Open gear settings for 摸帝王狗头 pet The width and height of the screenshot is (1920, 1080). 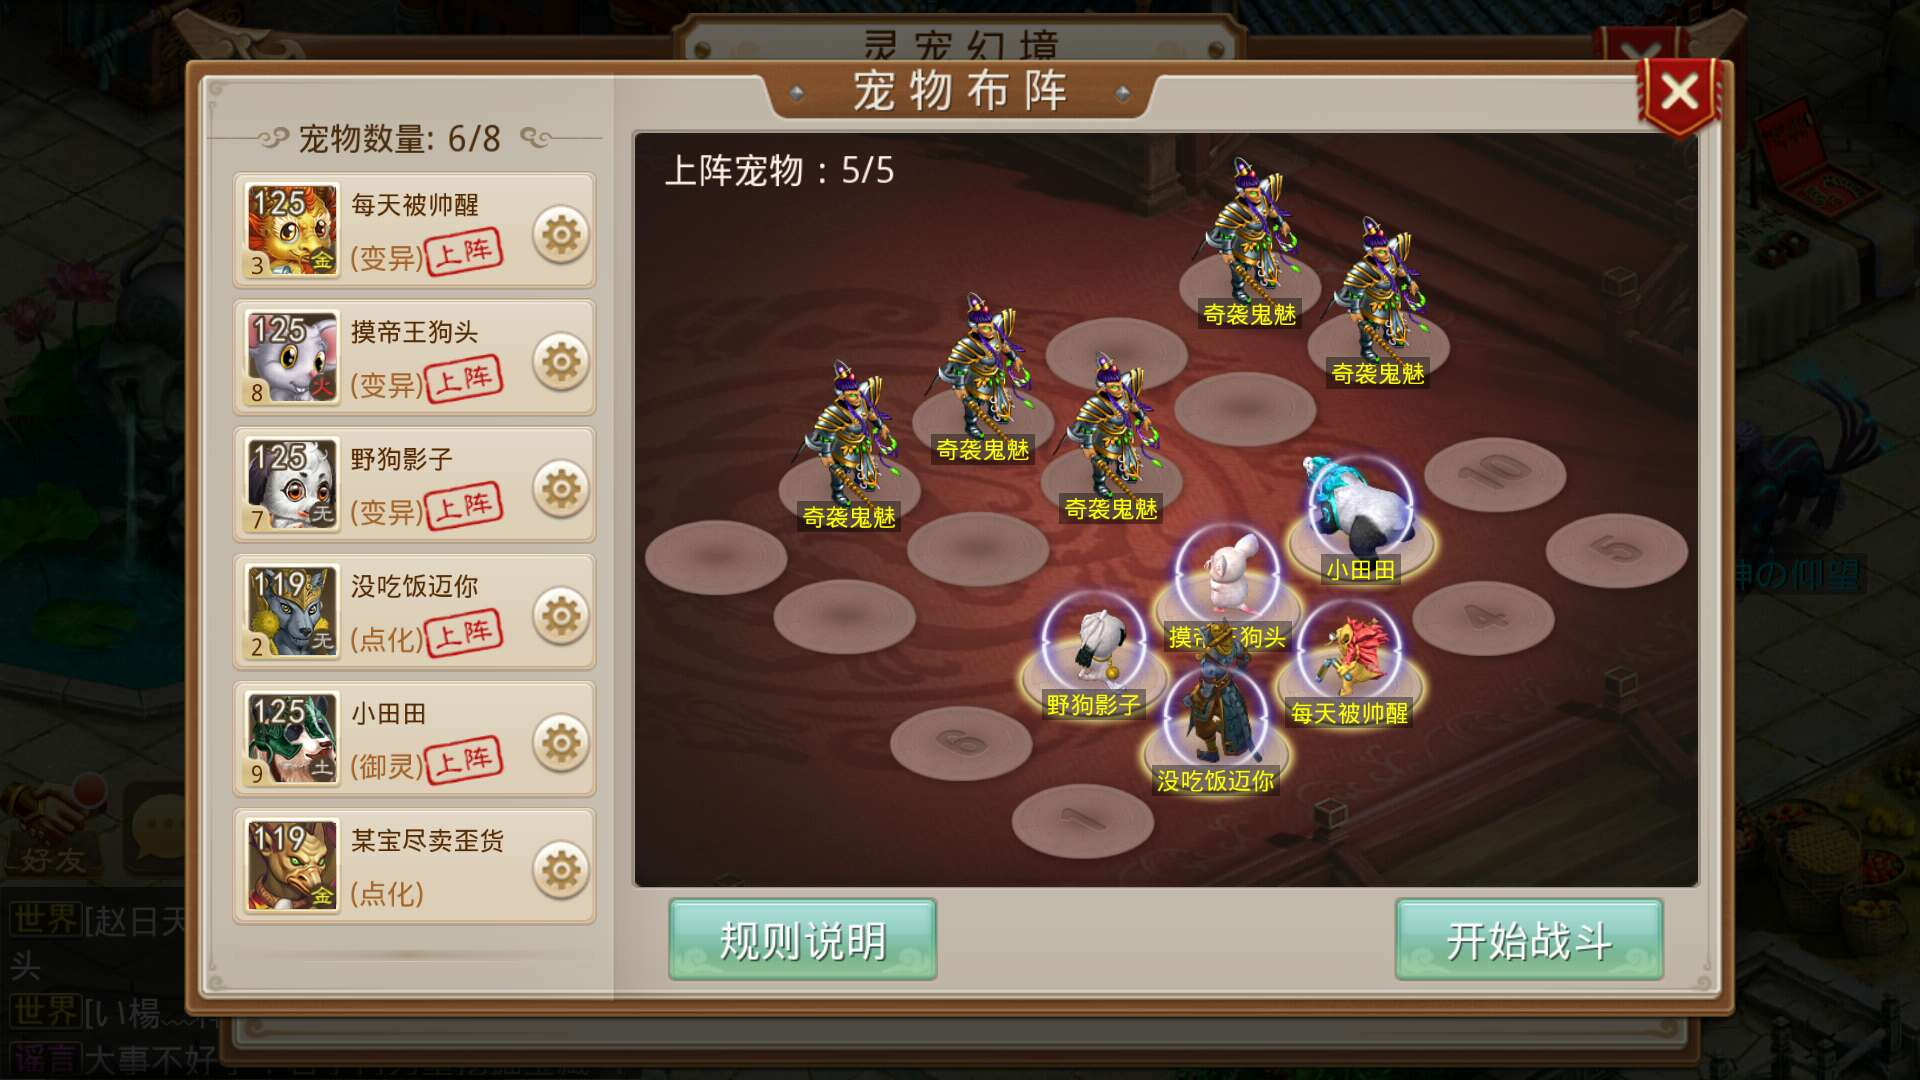point(561,362)
